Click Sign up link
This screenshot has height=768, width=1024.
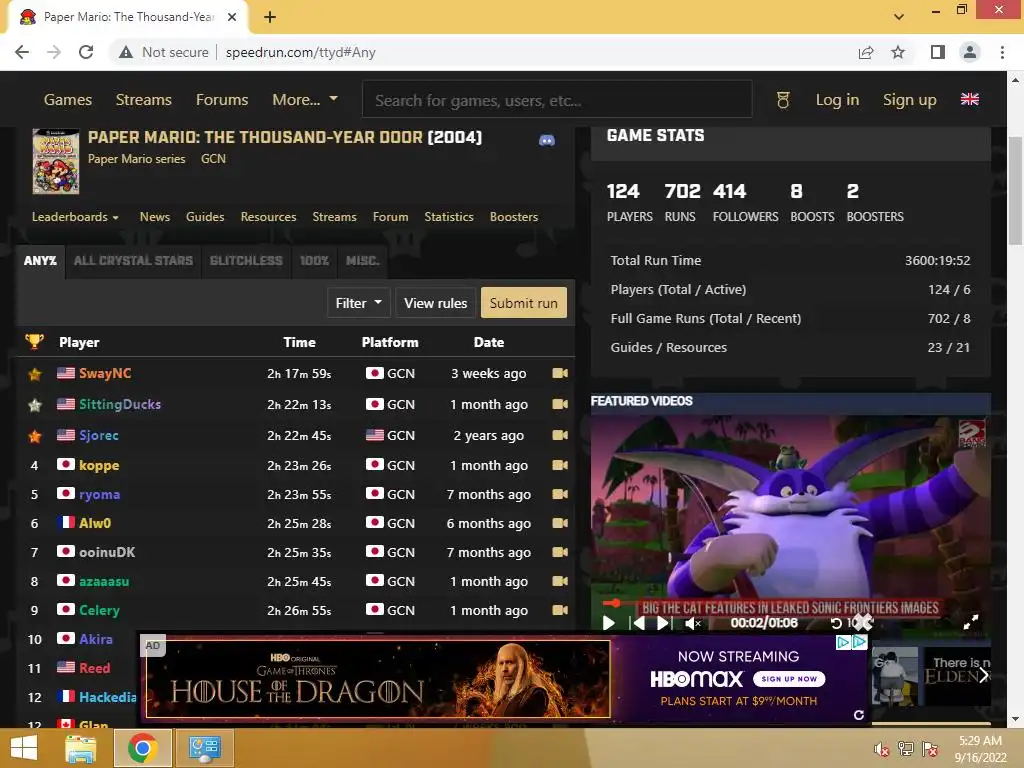910,100
